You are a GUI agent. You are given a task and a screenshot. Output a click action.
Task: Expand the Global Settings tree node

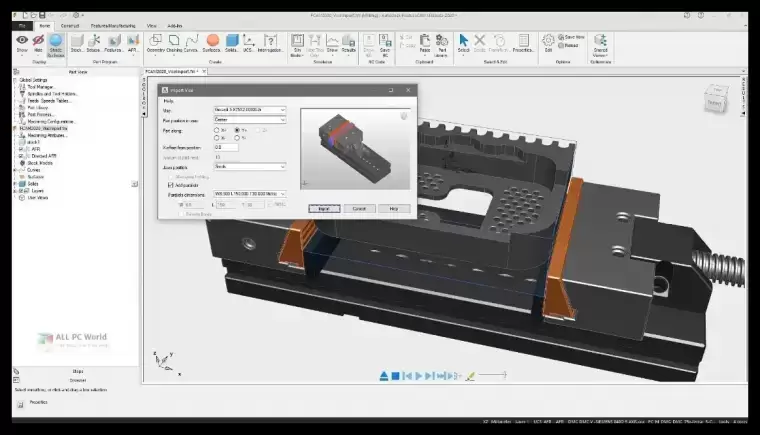(x=16, y=80)
